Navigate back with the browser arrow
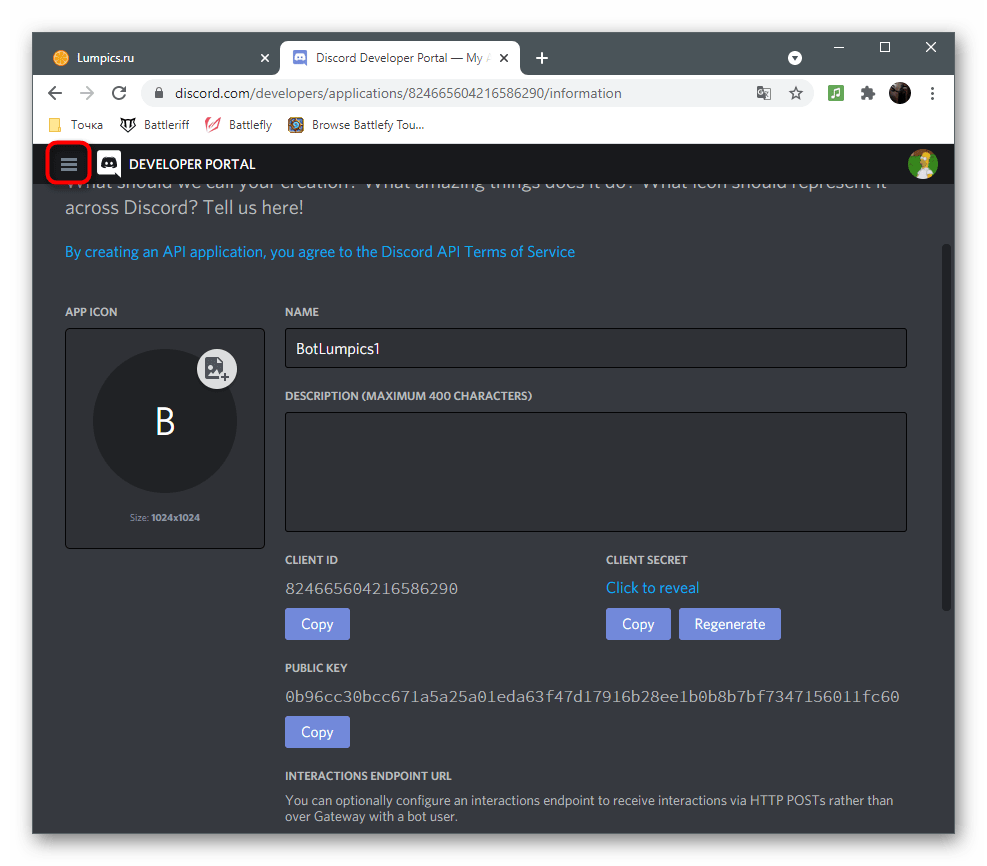 pos(55,92)
